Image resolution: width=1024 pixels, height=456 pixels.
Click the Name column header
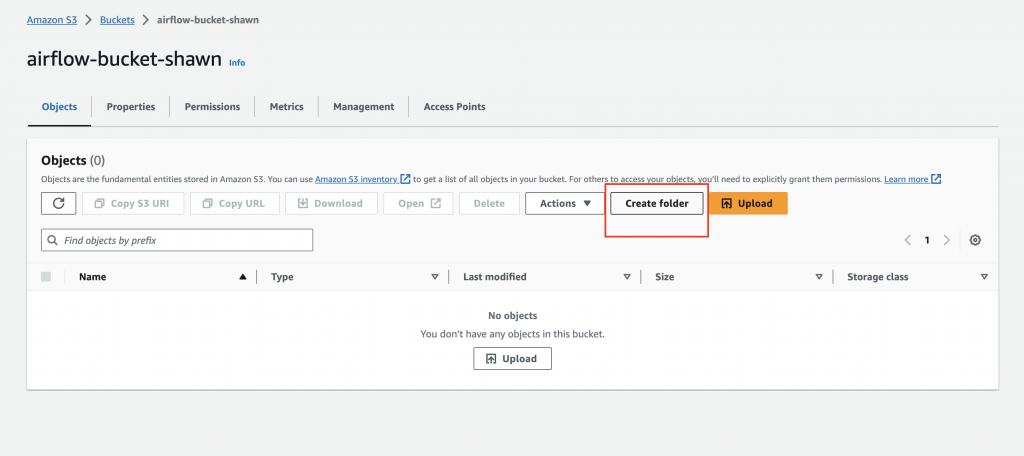(x=93, y=277)
